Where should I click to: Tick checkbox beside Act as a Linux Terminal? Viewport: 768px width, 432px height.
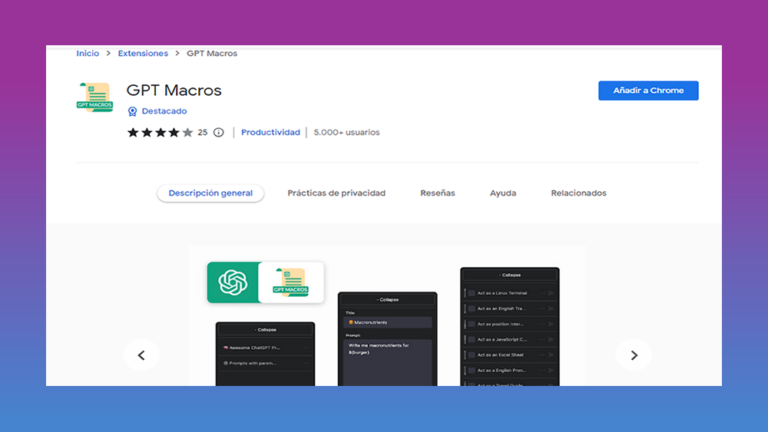pos(472,293)
